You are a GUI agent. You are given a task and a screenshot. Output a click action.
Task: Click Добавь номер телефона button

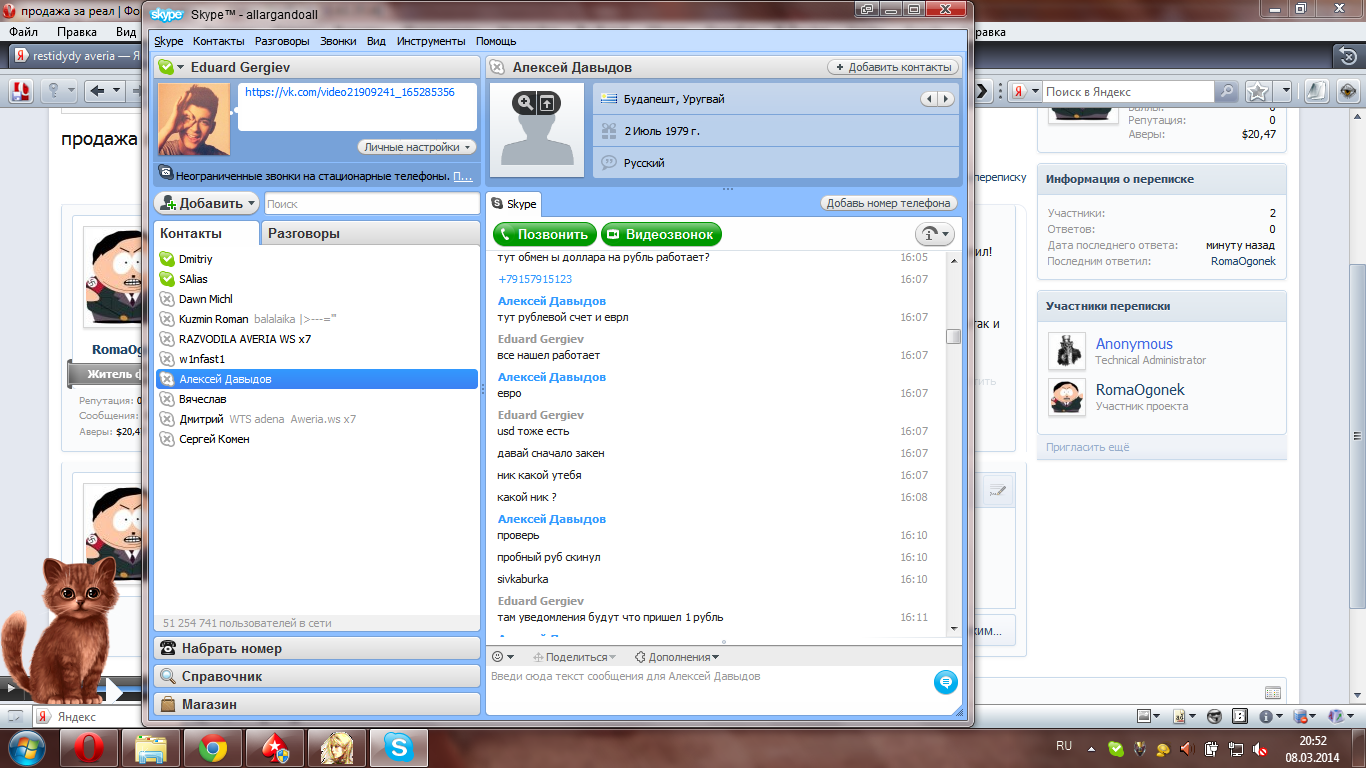click(x=889, y=203)
